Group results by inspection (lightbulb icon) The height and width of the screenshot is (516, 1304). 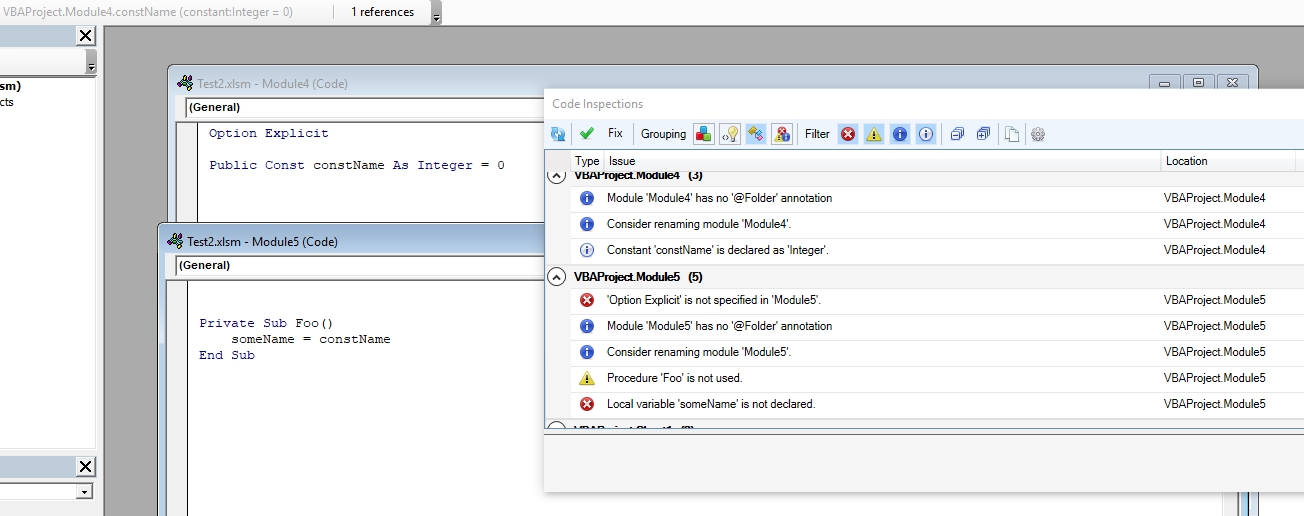pos(730,134)
